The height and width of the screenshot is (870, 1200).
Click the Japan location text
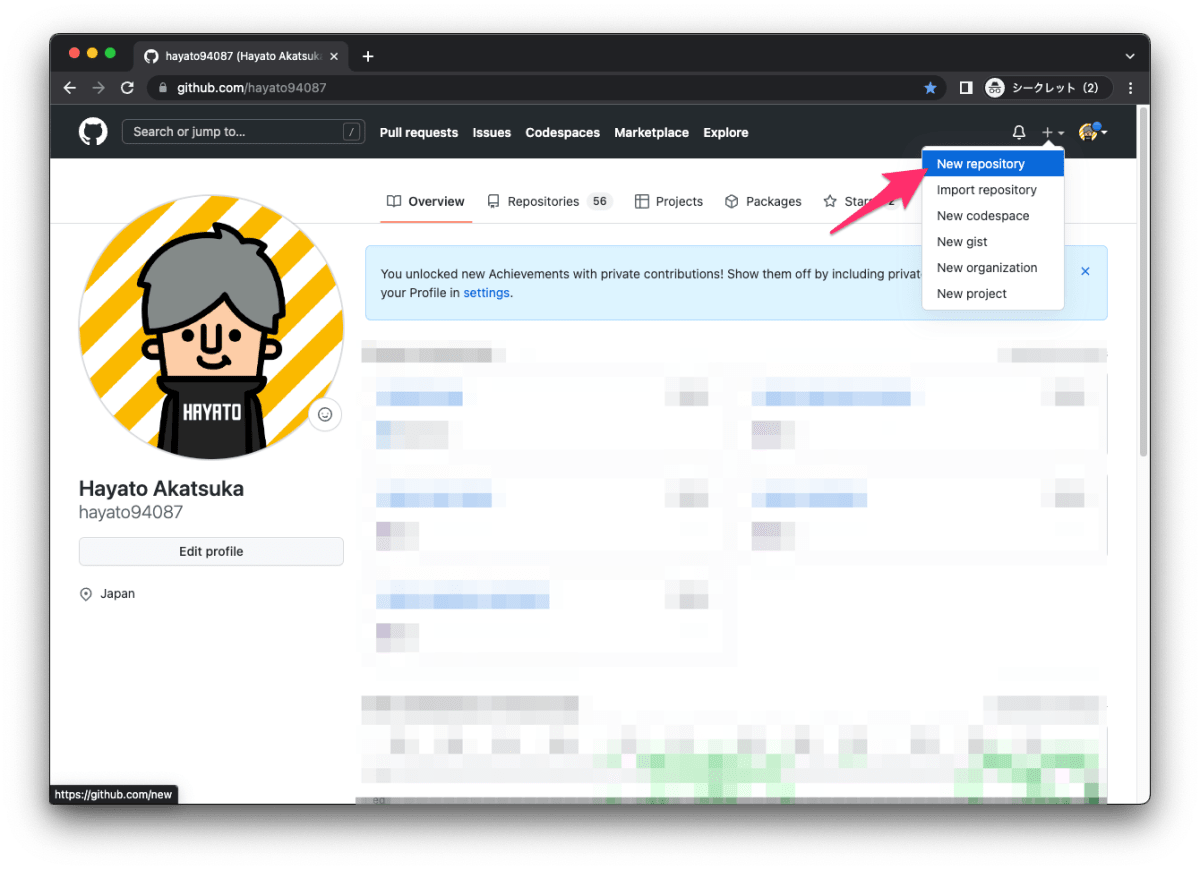coord(118,594)
